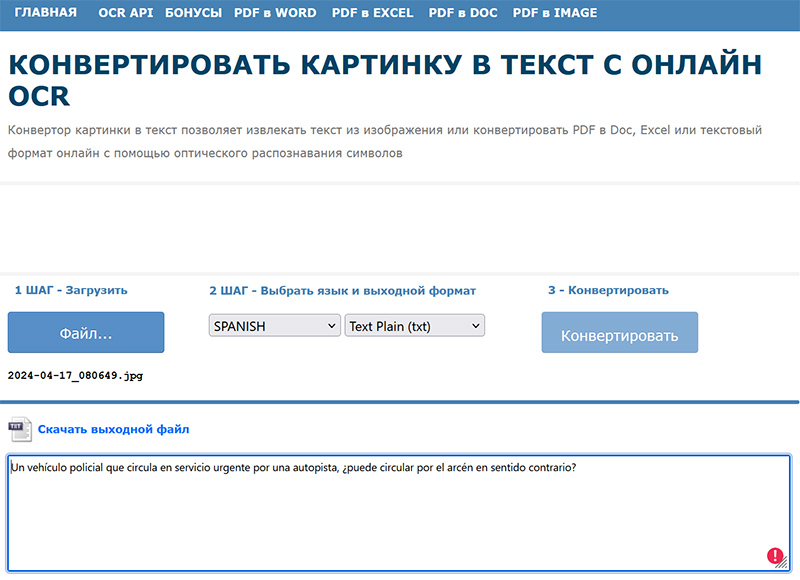The height and width of the screenshot is (580, 800).
Task: Choose PDF в DOC in the top menu
Action: [x=463, y=13]
